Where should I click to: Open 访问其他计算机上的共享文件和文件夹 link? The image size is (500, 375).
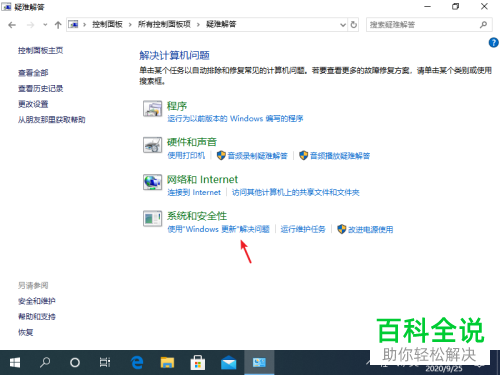pyautogui.click(x=296, y=192)
